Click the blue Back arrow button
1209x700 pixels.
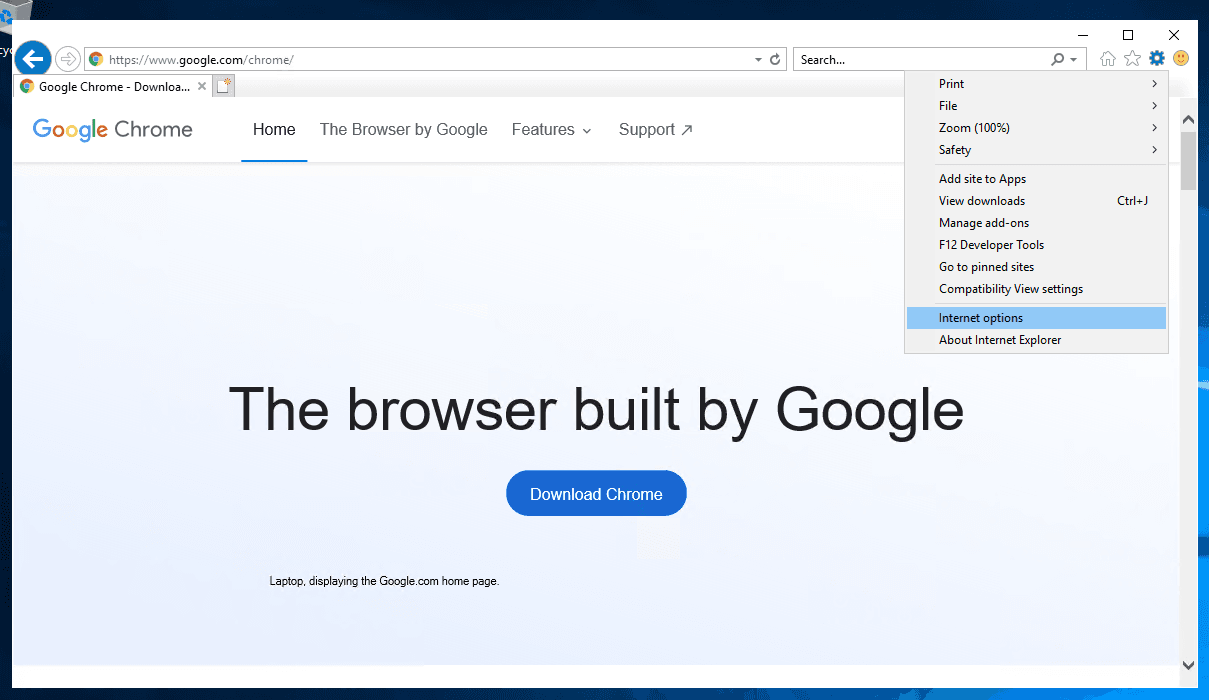(x=33, y=58)
